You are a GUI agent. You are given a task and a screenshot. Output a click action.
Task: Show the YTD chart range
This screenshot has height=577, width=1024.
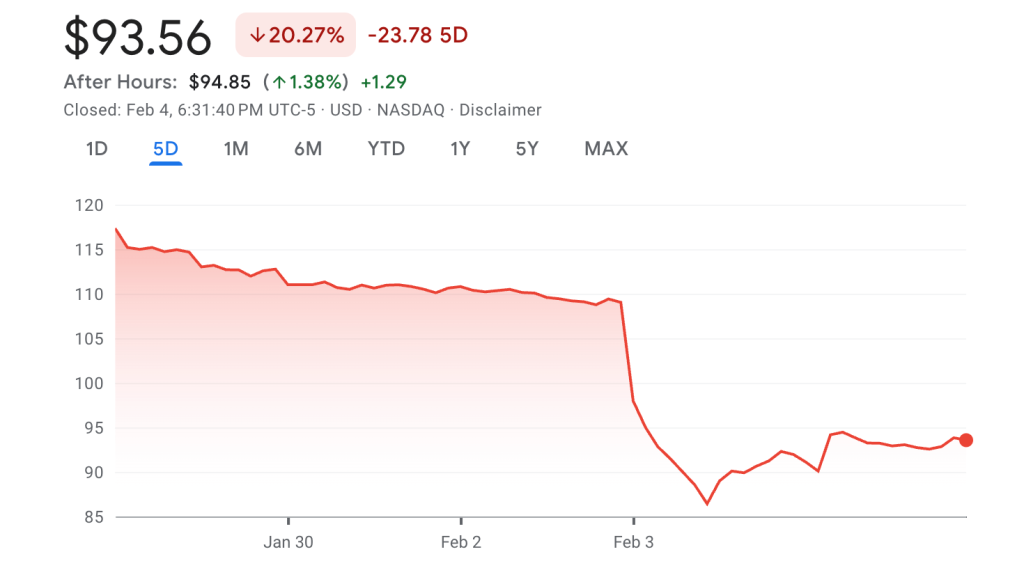[386, 149]
